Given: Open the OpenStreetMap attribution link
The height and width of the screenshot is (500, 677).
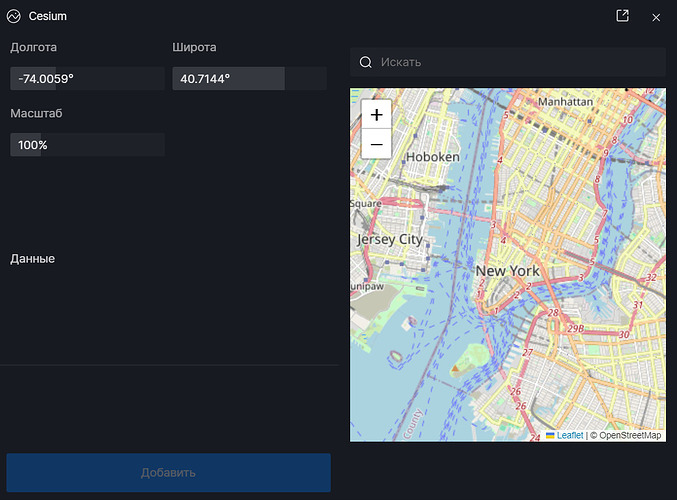Looking at the screenshot, I should (629, 435).
